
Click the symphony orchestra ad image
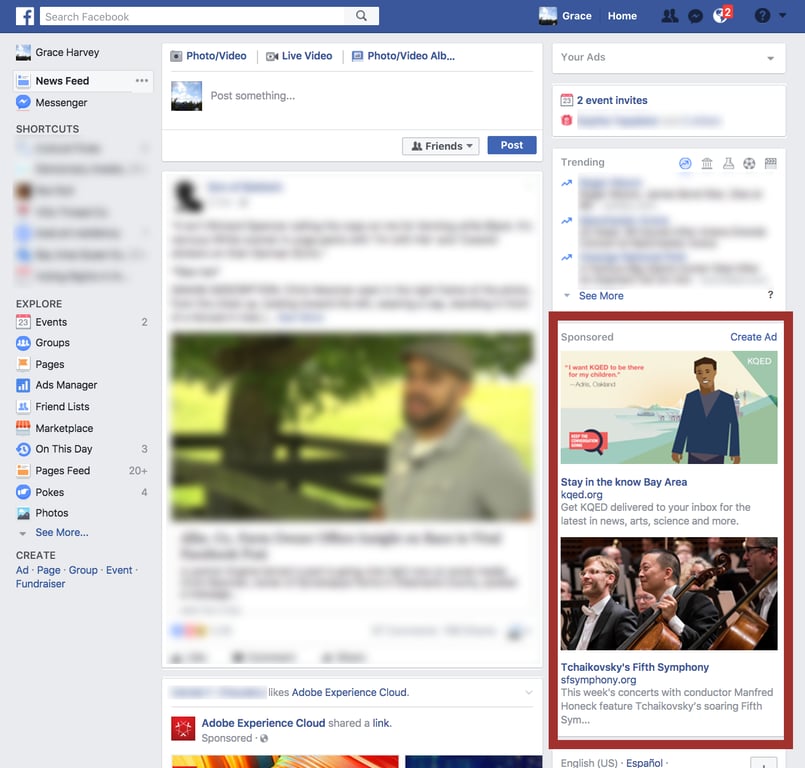tap(669, 593)
